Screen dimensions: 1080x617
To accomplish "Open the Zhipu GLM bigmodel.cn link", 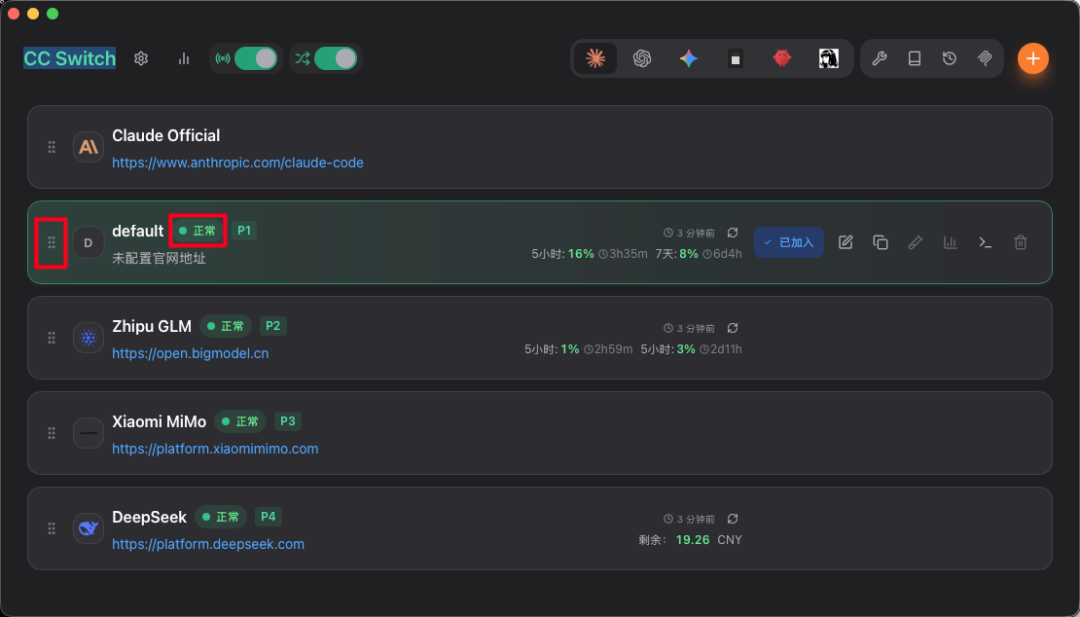I will pos(190,354).
